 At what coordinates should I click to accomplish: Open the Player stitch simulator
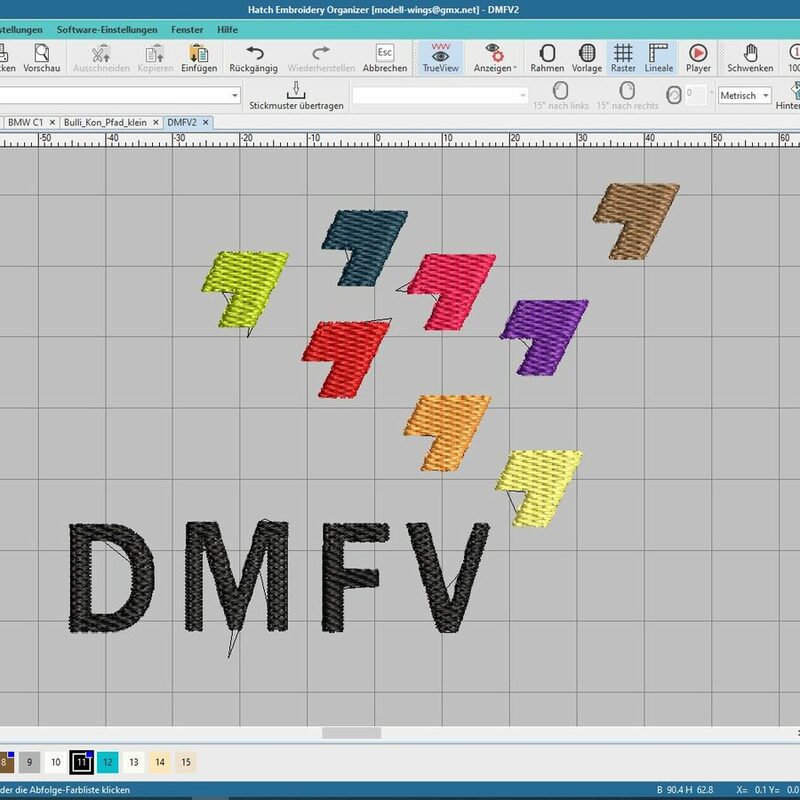coord(698,56)
